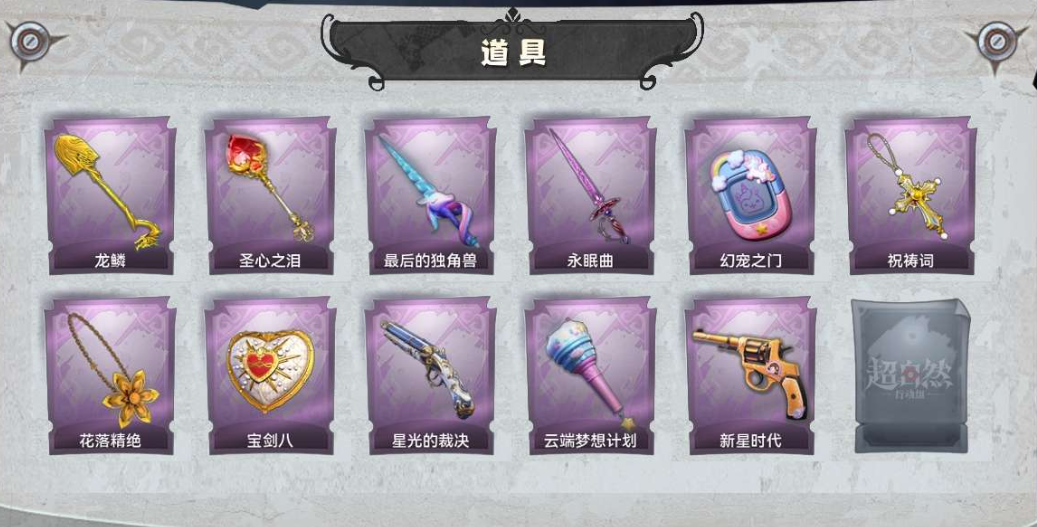1037x527 pixels.
Task: Click the 云端梦想计划 name label
Action: click(x=591, y=441)
